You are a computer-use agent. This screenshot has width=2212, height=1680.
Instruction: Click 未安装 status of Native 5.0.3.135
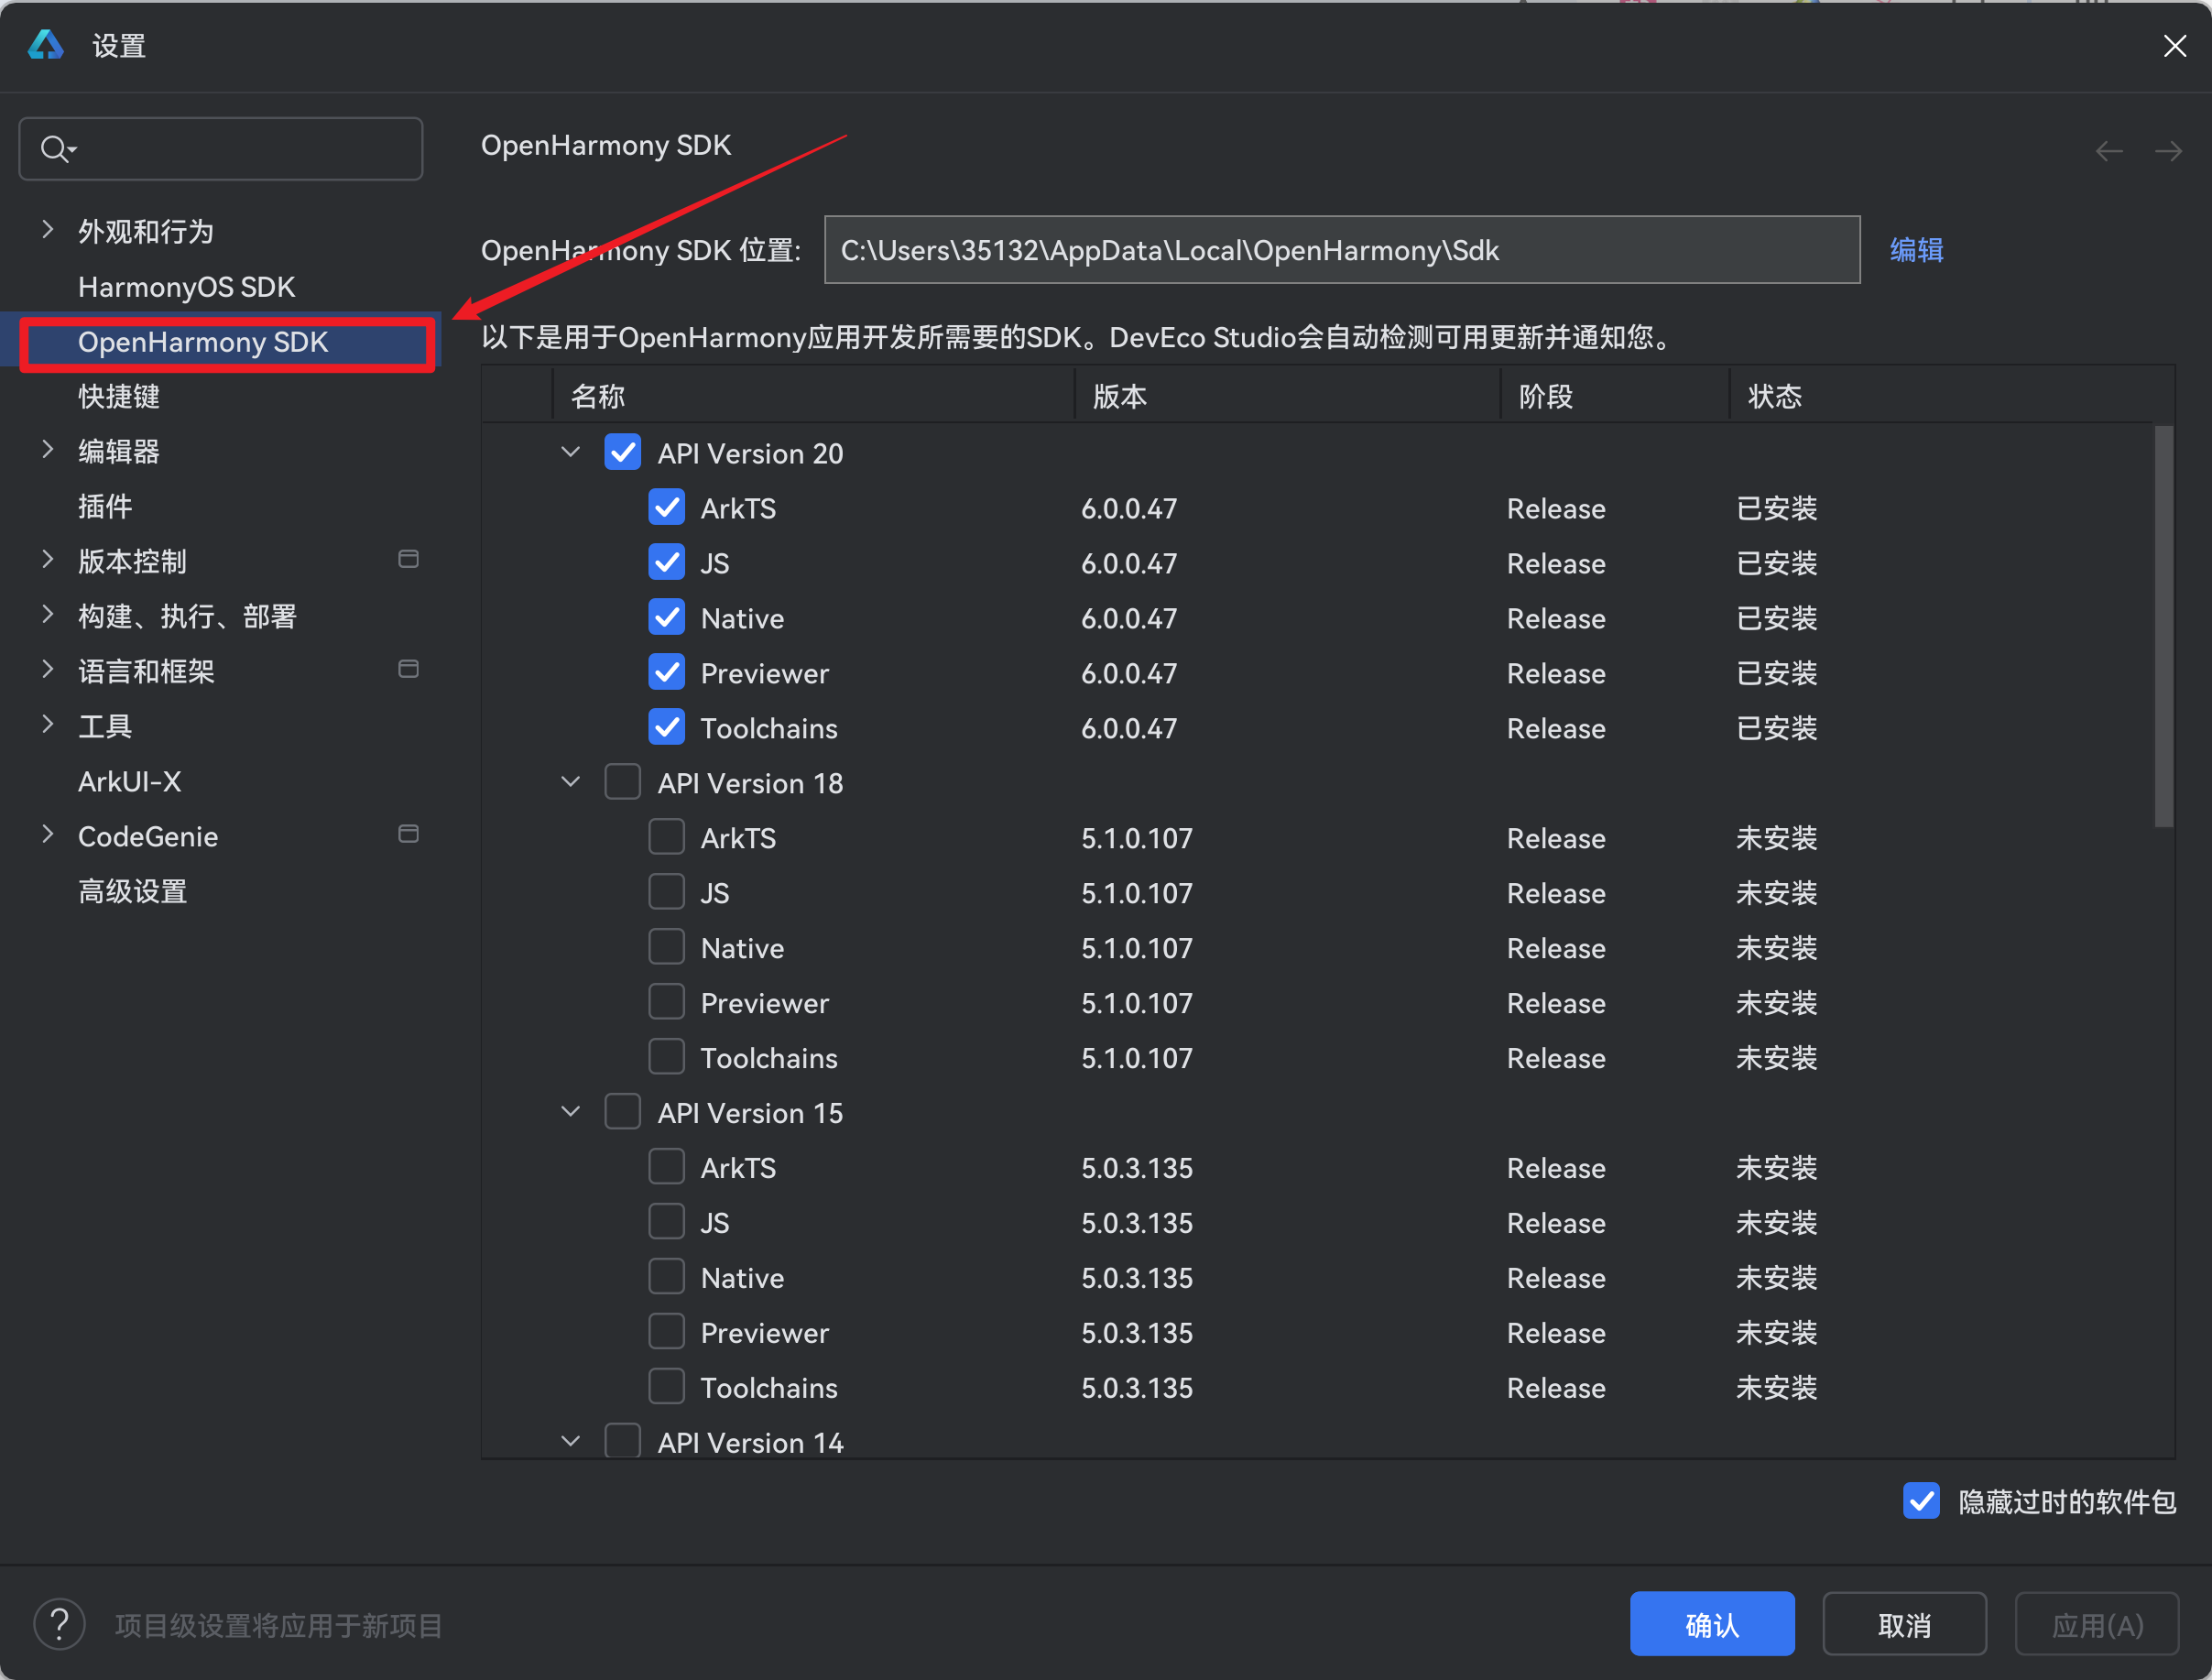(x=1777, y=1278)
